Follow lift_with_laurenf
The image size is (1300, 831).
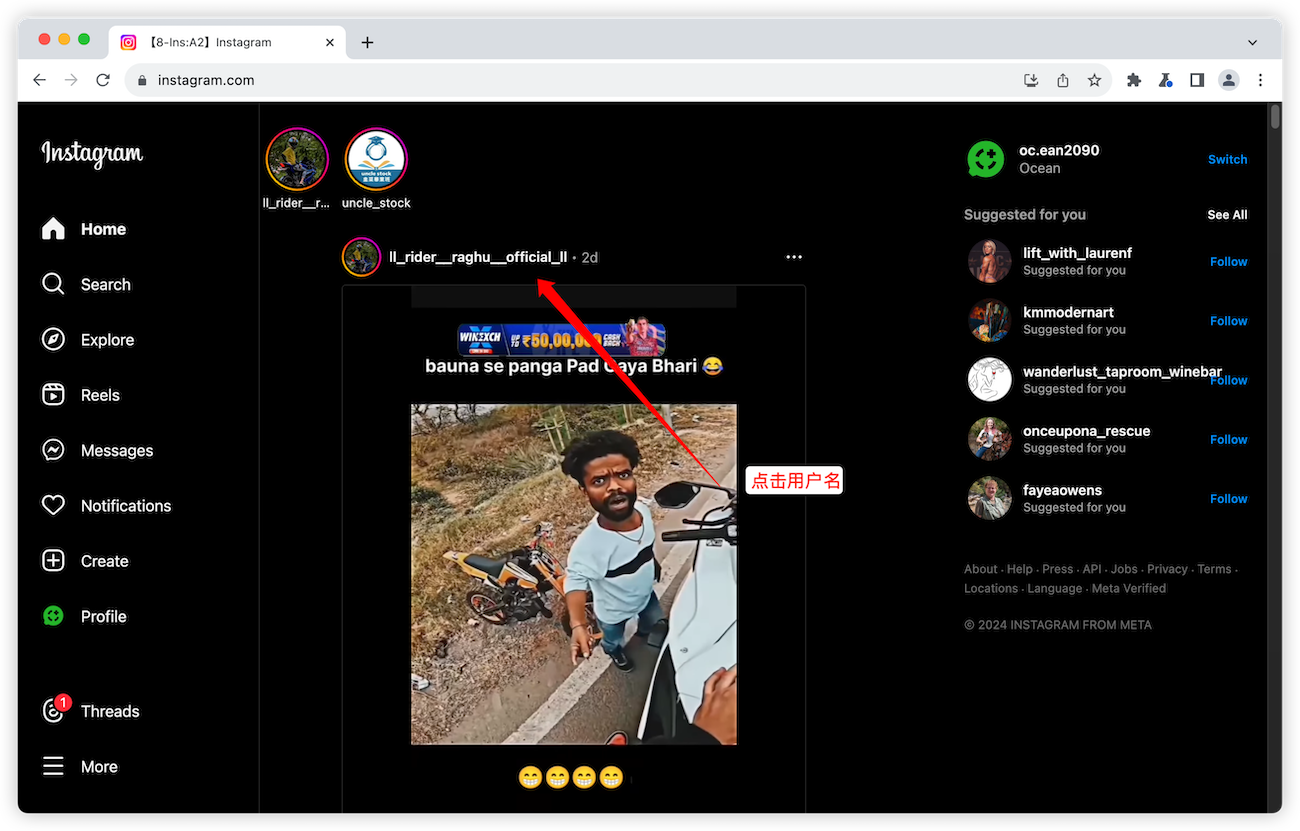(1228, 262)
